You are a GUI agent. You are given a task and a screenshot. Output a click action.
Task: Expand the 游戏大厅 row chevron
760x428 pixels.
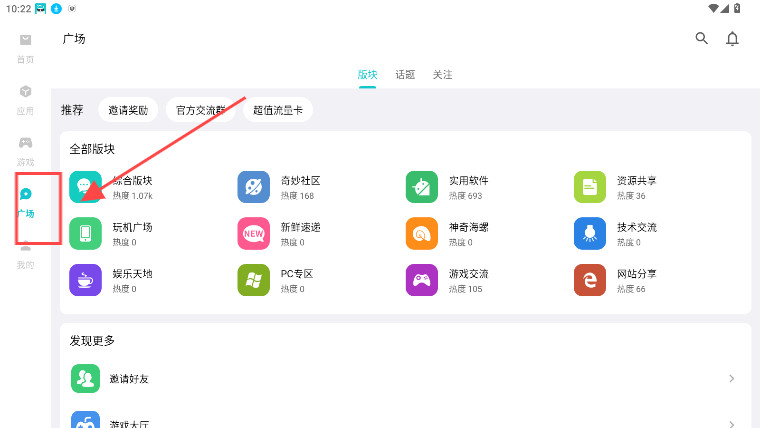(x=731, y=424)
